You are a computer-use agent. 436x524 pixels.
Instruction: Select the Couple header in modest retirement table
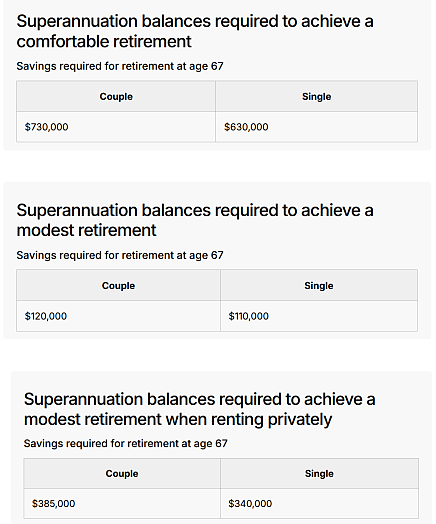pyautogui.click(x=118, y=286)
